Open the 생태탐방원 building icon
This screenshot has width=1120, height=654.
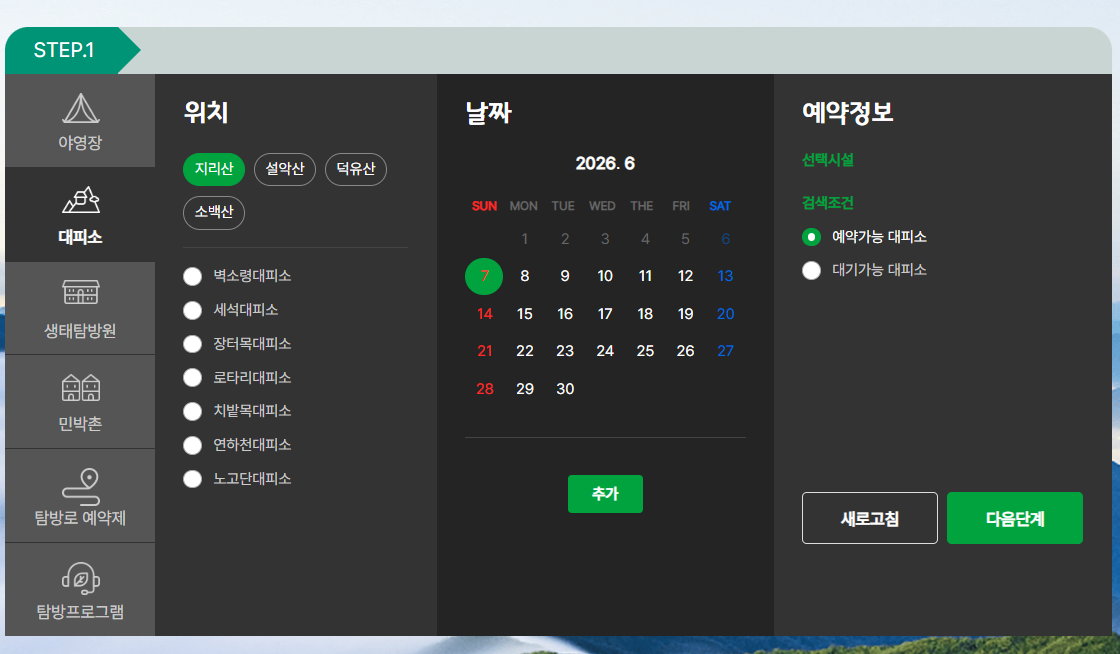coord(81,292)
